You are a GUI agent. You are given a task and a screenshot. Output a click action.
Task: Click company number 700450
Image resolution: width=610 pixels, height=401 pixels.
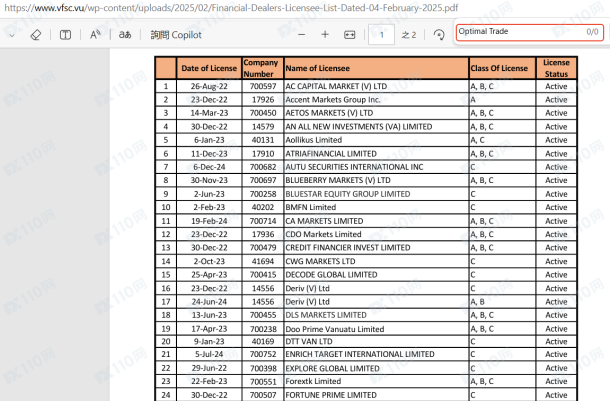coord(263,113)
